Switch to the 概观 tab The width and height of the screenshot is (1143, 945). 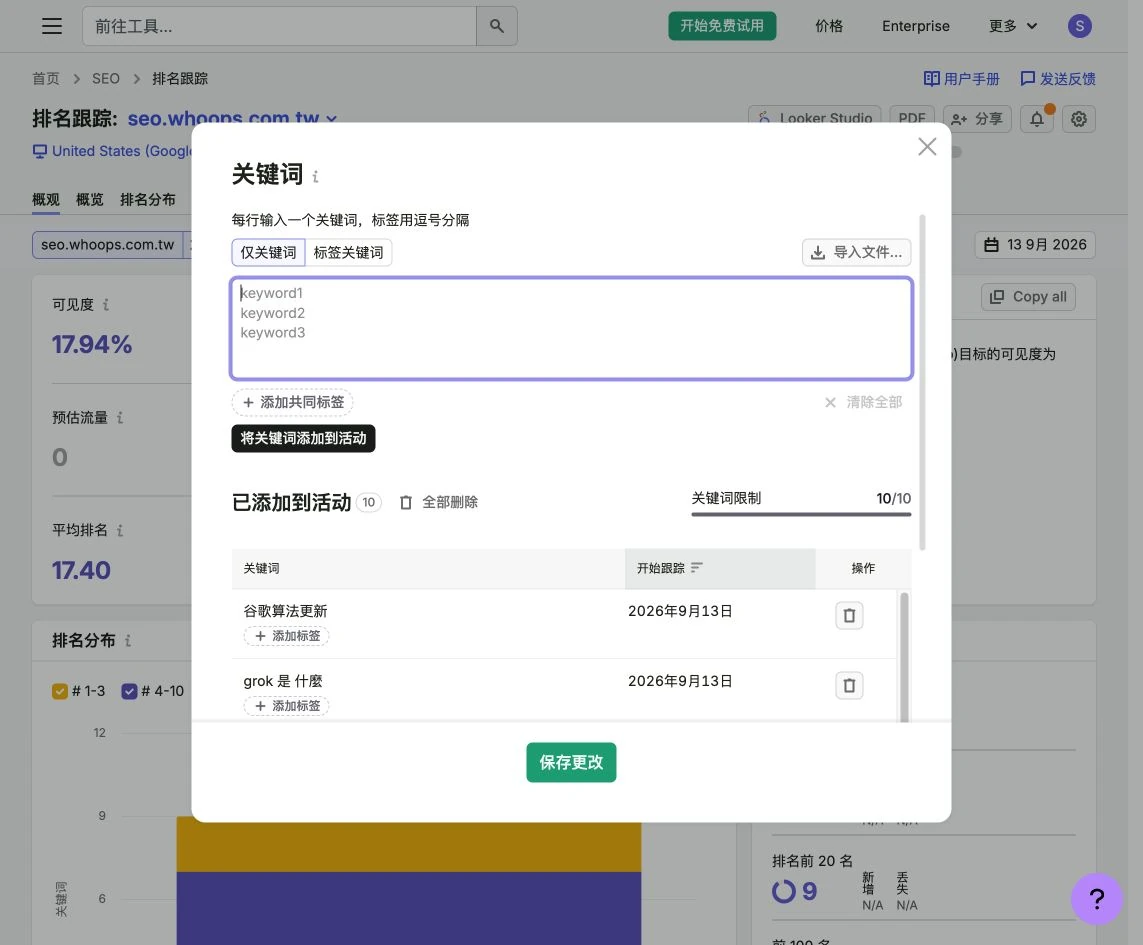point(46,200)
